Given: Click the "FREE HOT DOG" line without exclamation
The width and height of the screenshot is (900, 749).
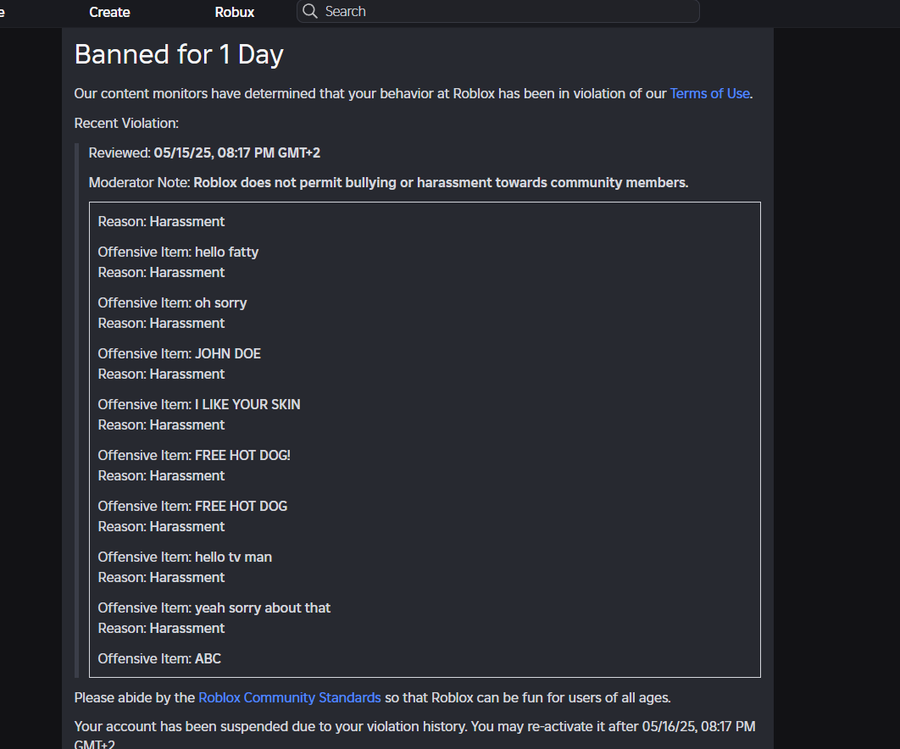Looking at the screenshot, I should click(x=192, y=506).
